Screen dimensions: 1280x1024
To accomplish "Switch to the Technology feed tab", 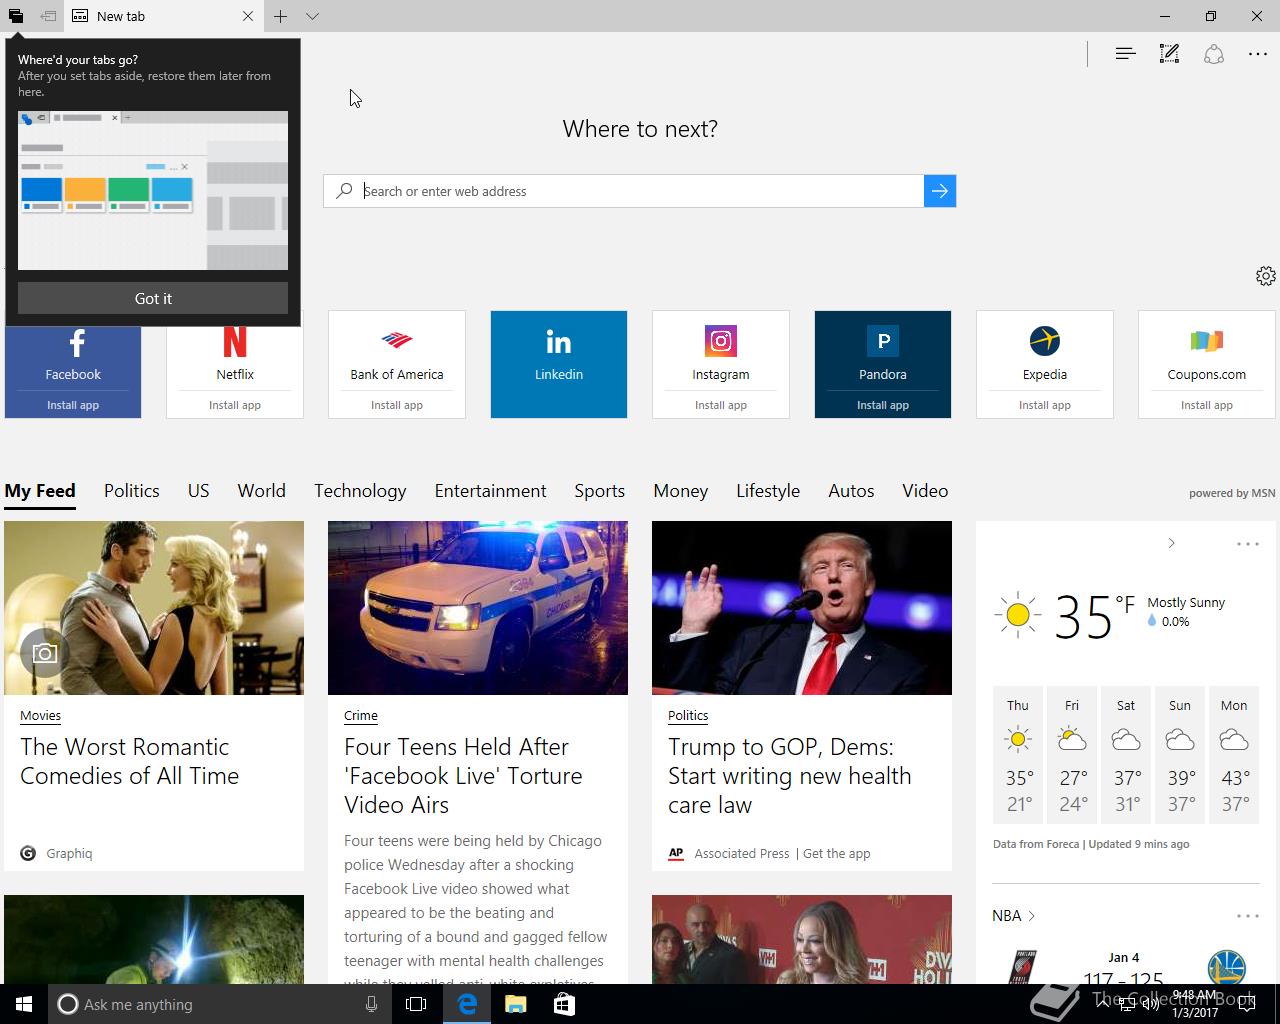I will click(360, 491).
